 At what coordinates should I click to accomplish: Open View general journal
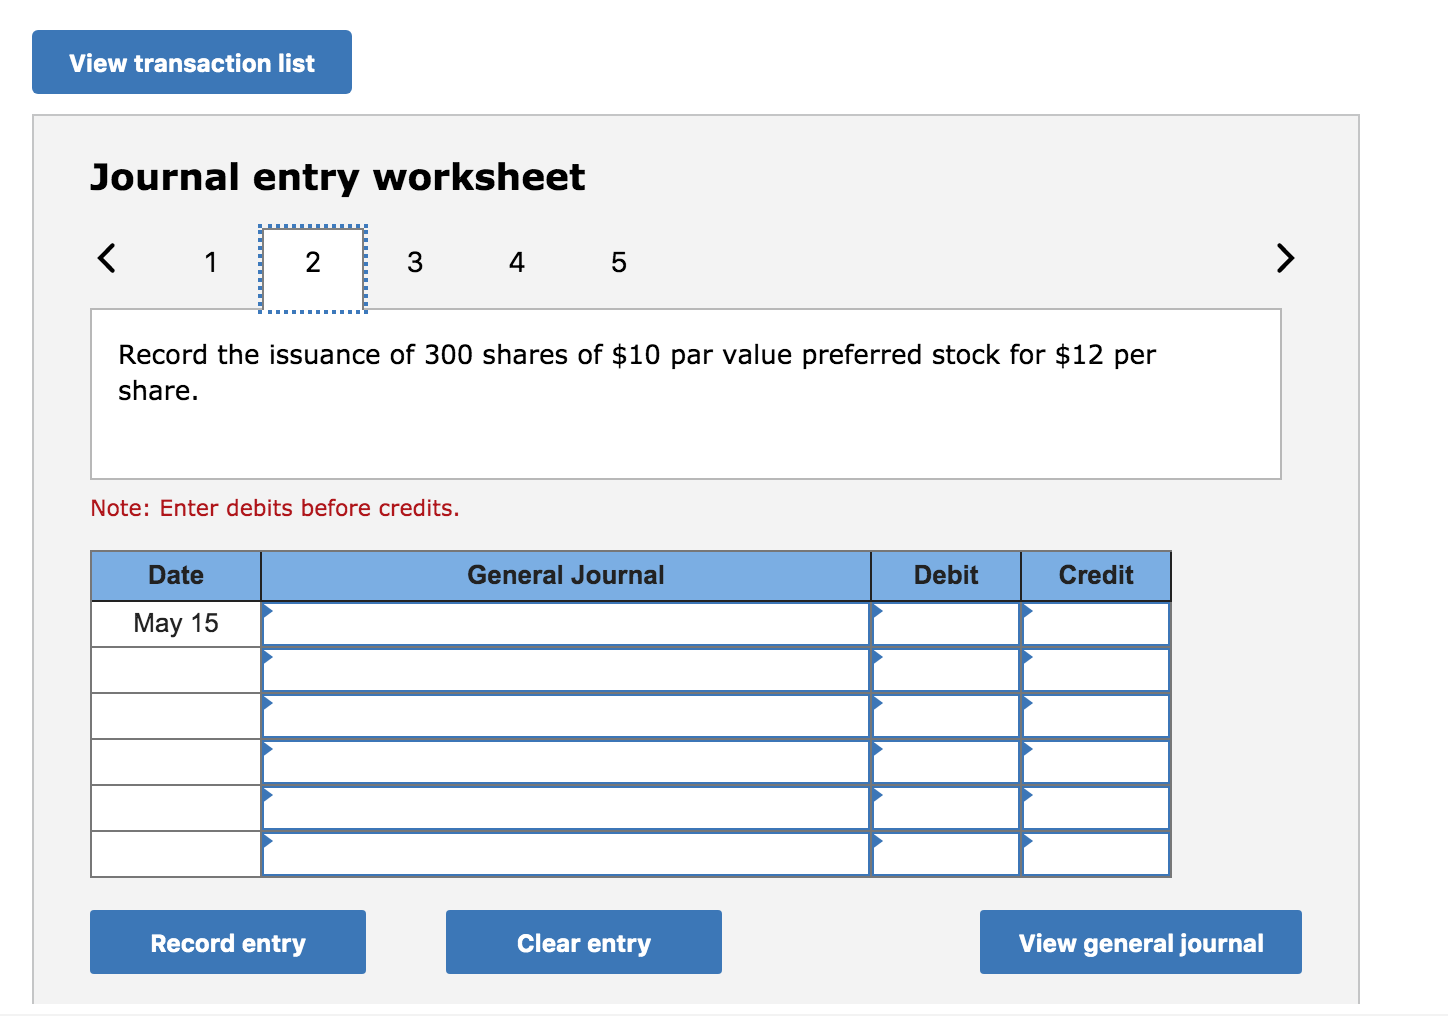coord(1141,942)
